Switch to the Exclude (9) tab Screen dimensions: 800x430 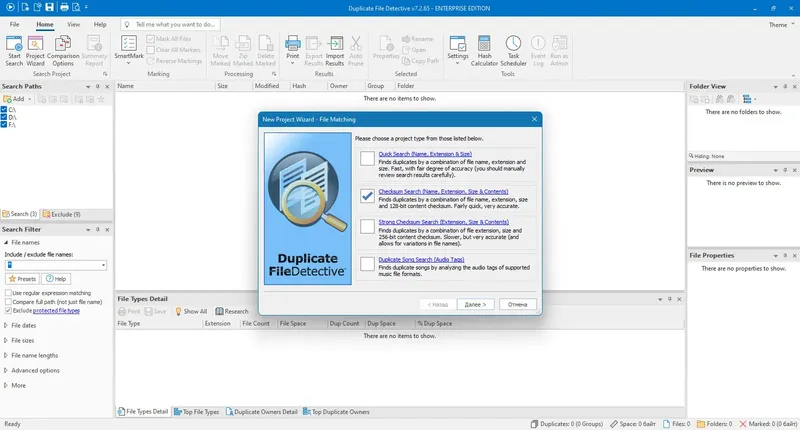click(x=62, y=214)
